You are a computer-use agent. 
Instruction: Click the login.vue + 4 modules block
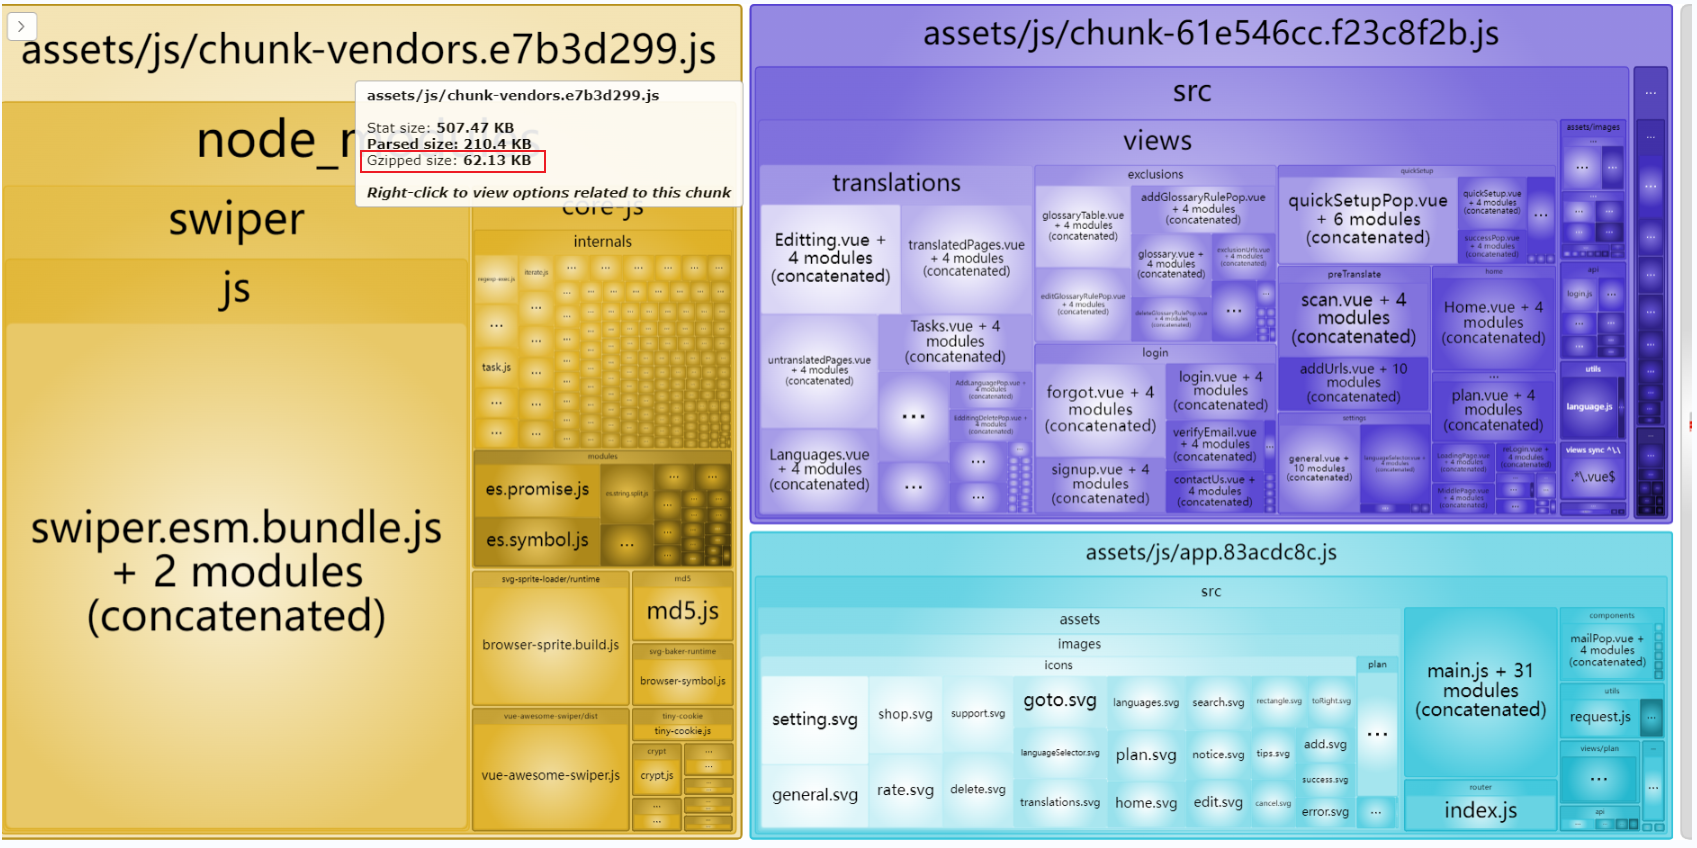pyautogui.click(x=1220, y=391)
